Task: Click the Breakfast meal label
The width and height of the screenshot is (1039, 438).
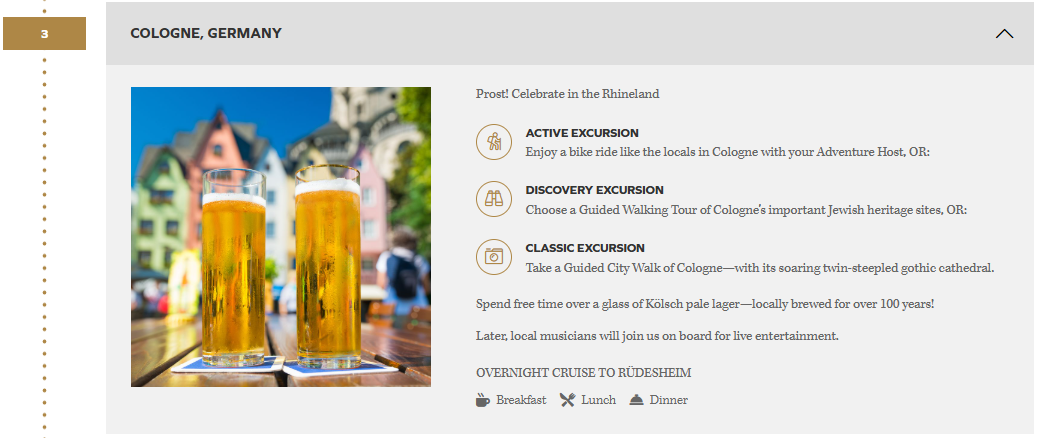Action: point(521,400)
